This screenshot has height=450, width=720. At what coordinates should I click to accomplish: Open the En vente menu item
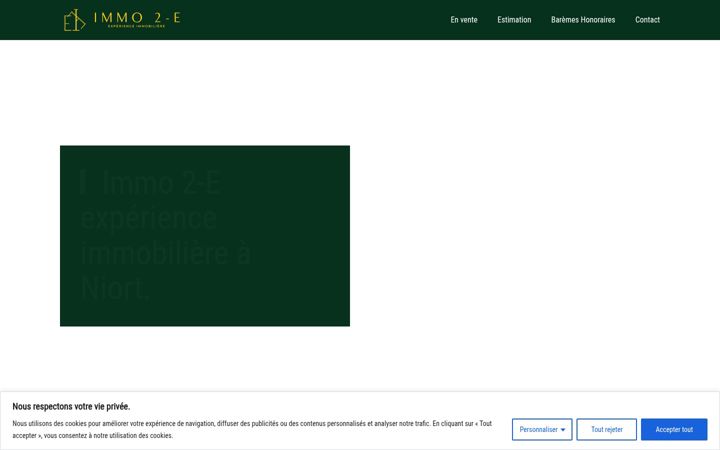click(x=464, y=20)
